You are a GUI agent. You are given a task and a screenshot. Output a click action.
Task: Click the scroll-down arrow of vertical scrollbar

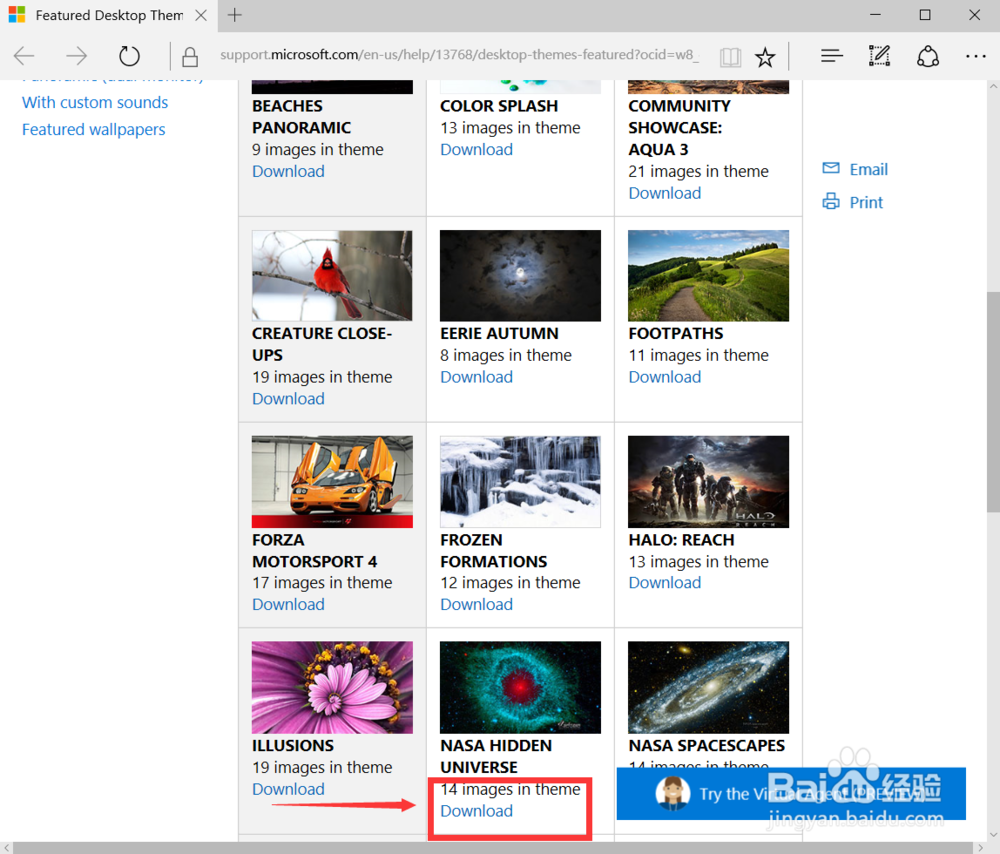point(993,834)
